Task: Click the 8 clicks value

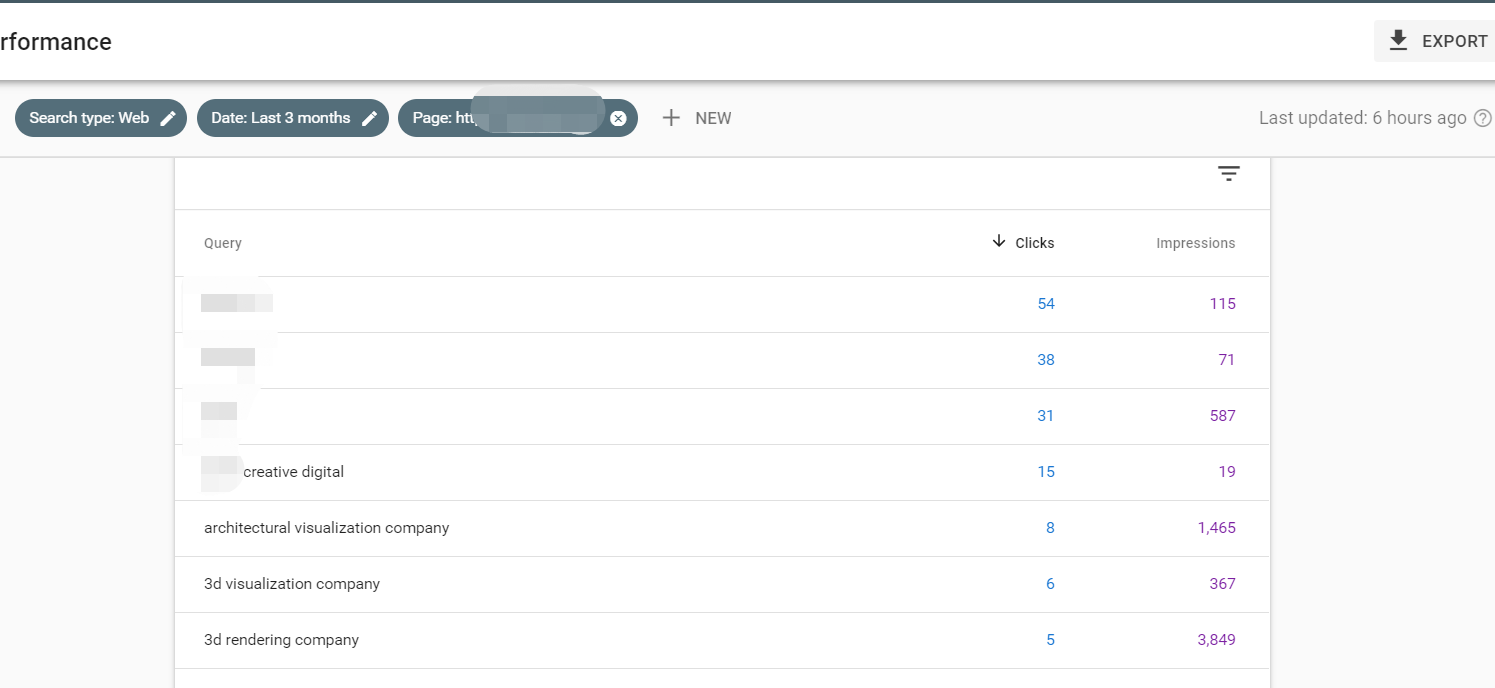Action: (1050, 528)
